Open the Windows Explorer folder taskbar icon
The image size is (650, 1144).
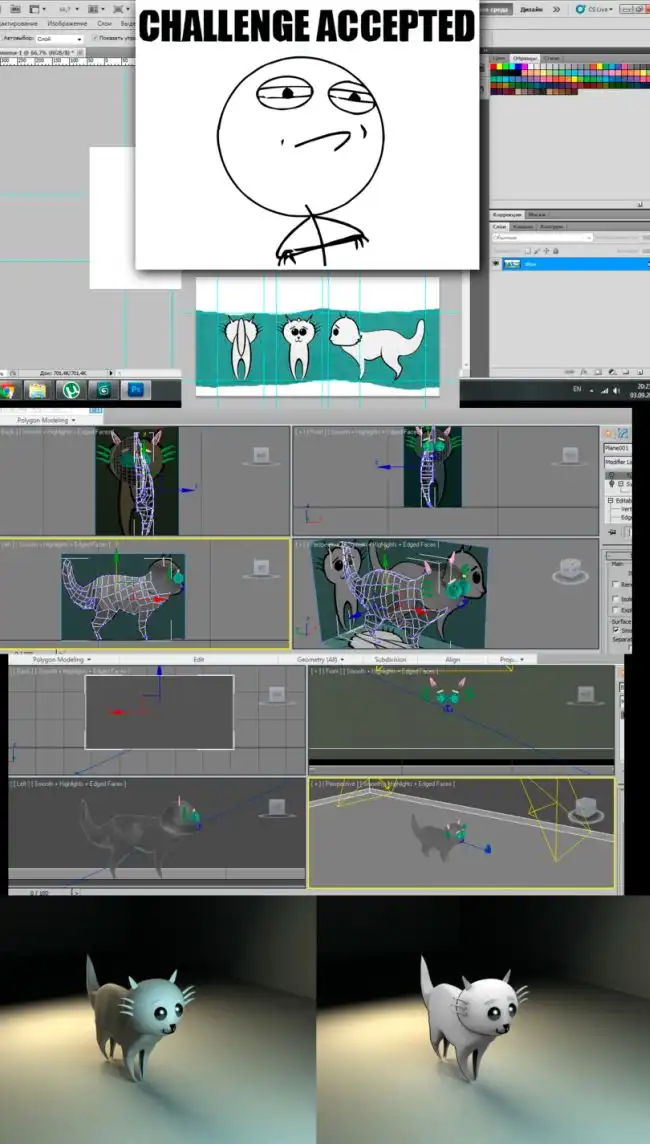pyautogui.click(x=38, y=390)
